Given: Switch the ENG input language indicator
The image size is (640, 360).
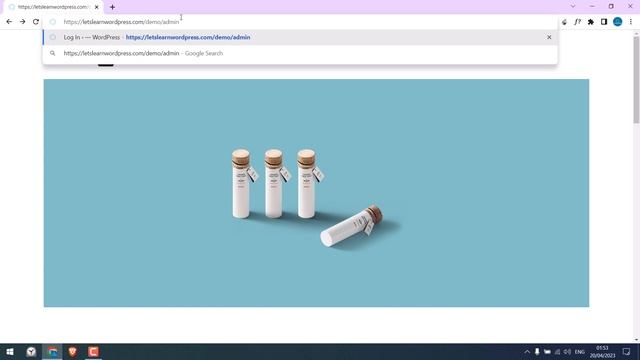Looking at the screenshot, I should click(580, 351).
